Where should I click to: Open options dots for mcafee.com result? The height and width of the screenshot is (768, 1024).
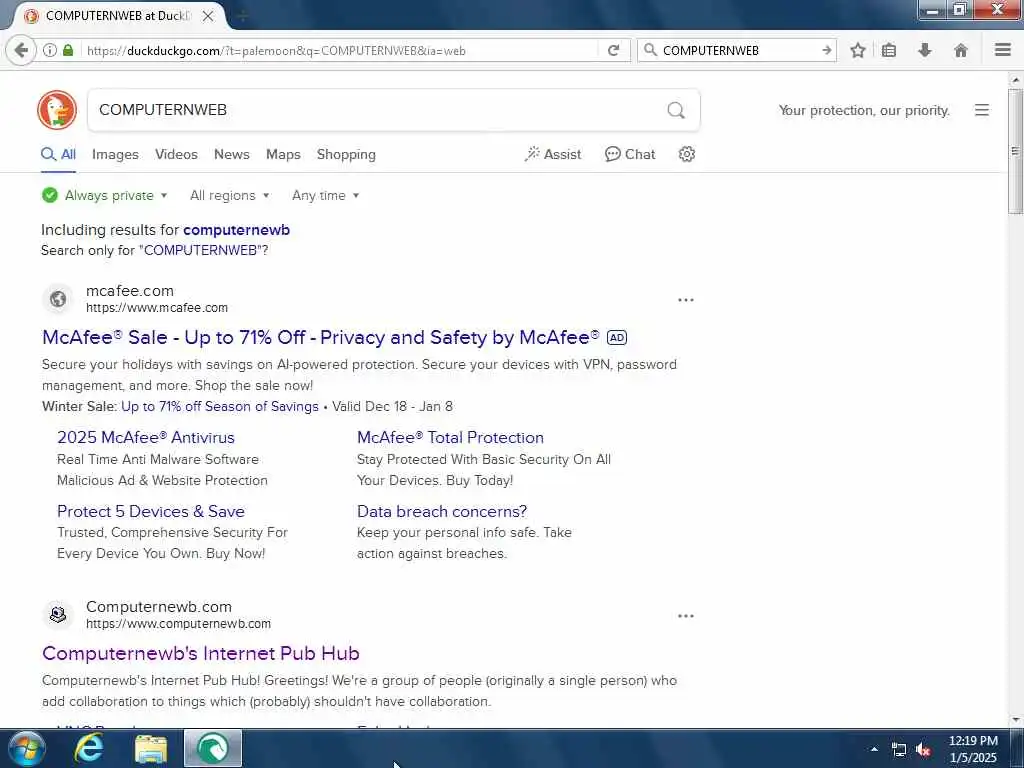686,300
